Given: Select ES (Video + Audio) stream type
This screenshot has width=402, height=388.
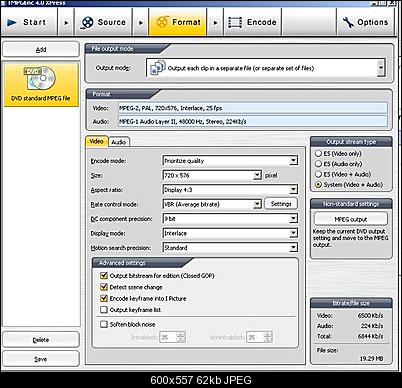Looking at the screenshot, I should click(318, 174).
